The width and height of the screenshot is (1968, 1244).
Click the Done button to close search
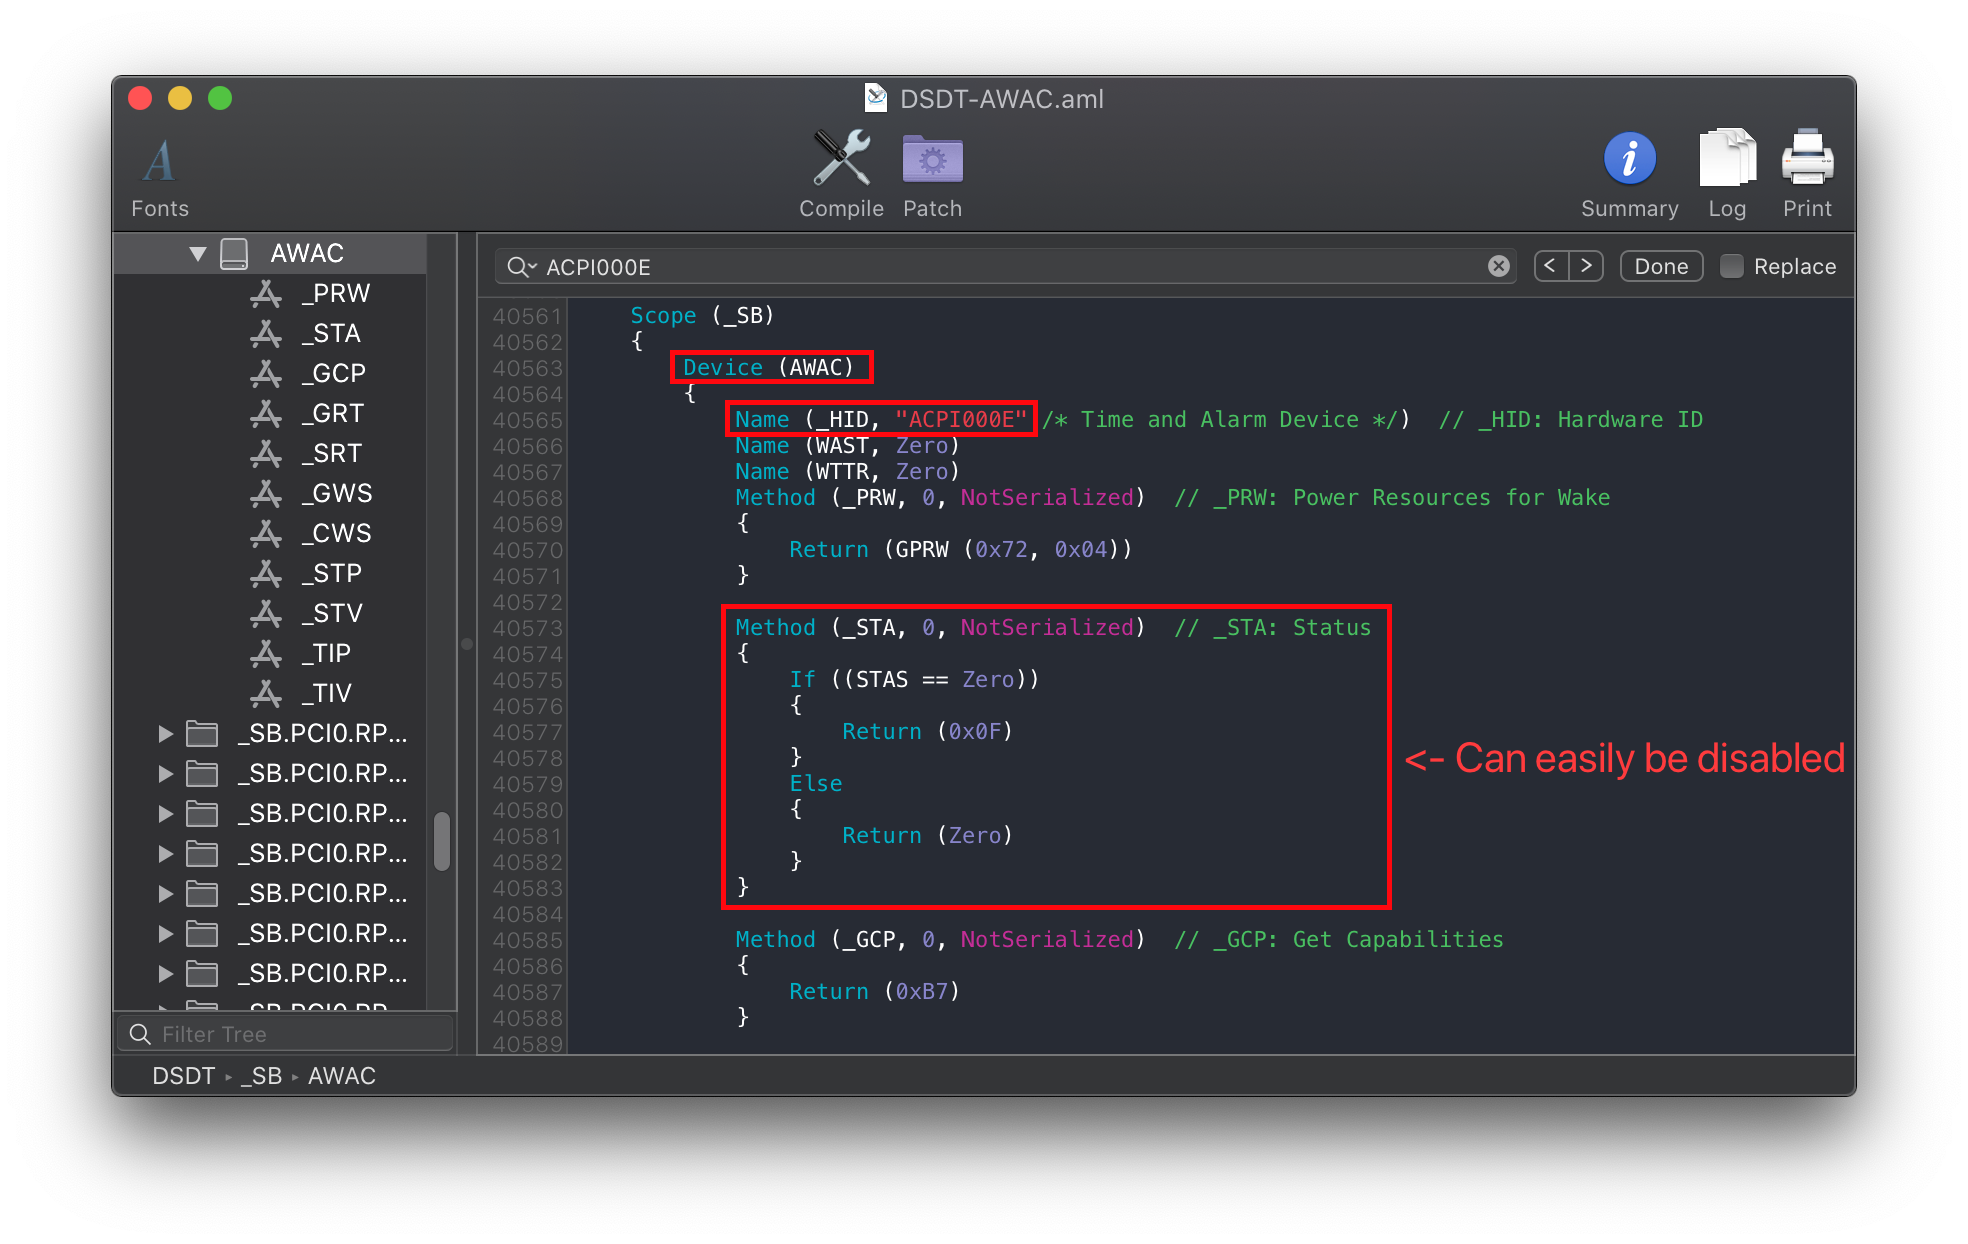tap(1660, 266)
